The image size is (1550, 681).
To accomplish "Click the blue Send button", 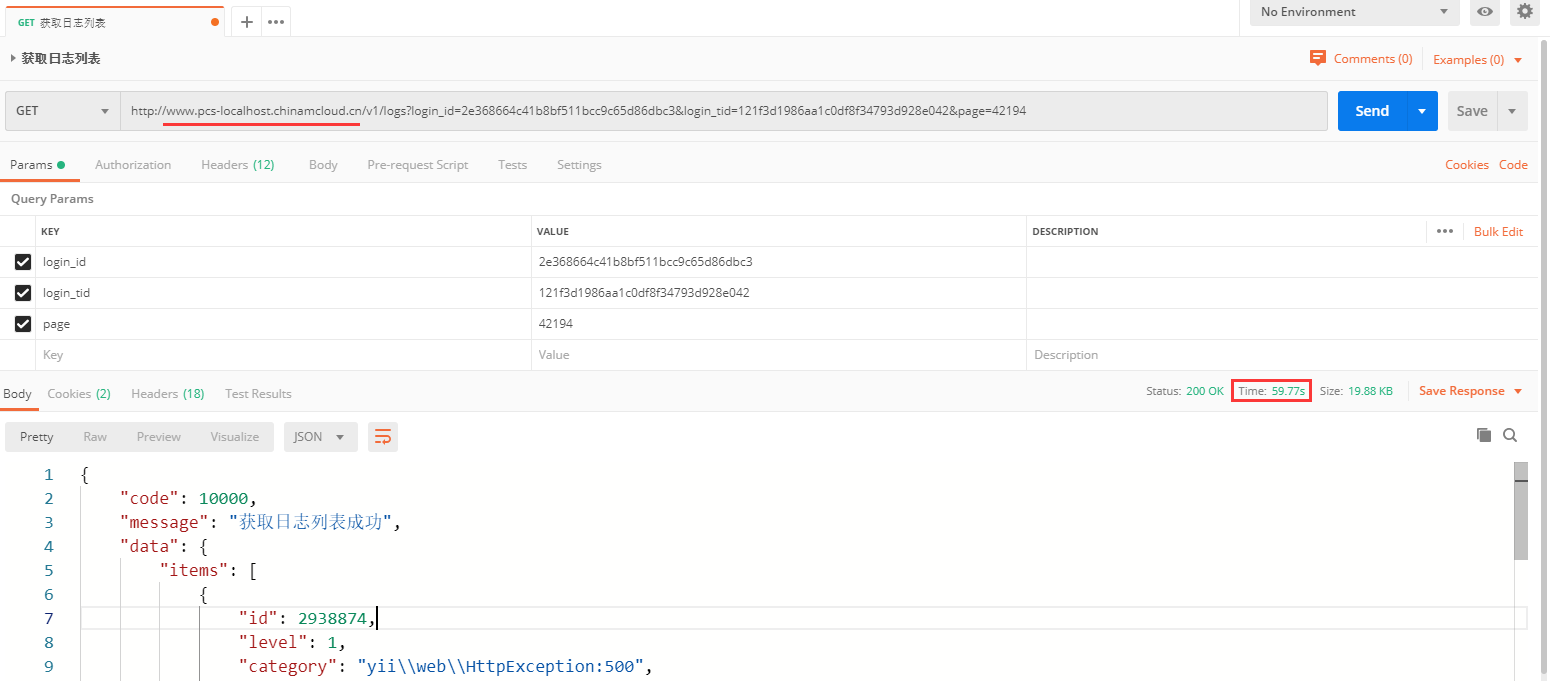I will [x=1371, y=111].
